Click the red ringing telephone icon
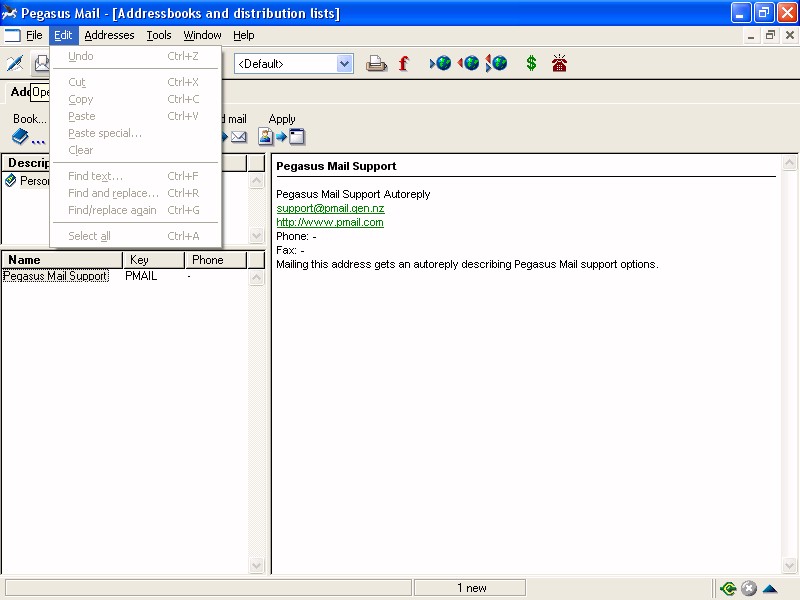Viewport: 800px width, 600px height. pyautogui.click(x=559, y=63)
